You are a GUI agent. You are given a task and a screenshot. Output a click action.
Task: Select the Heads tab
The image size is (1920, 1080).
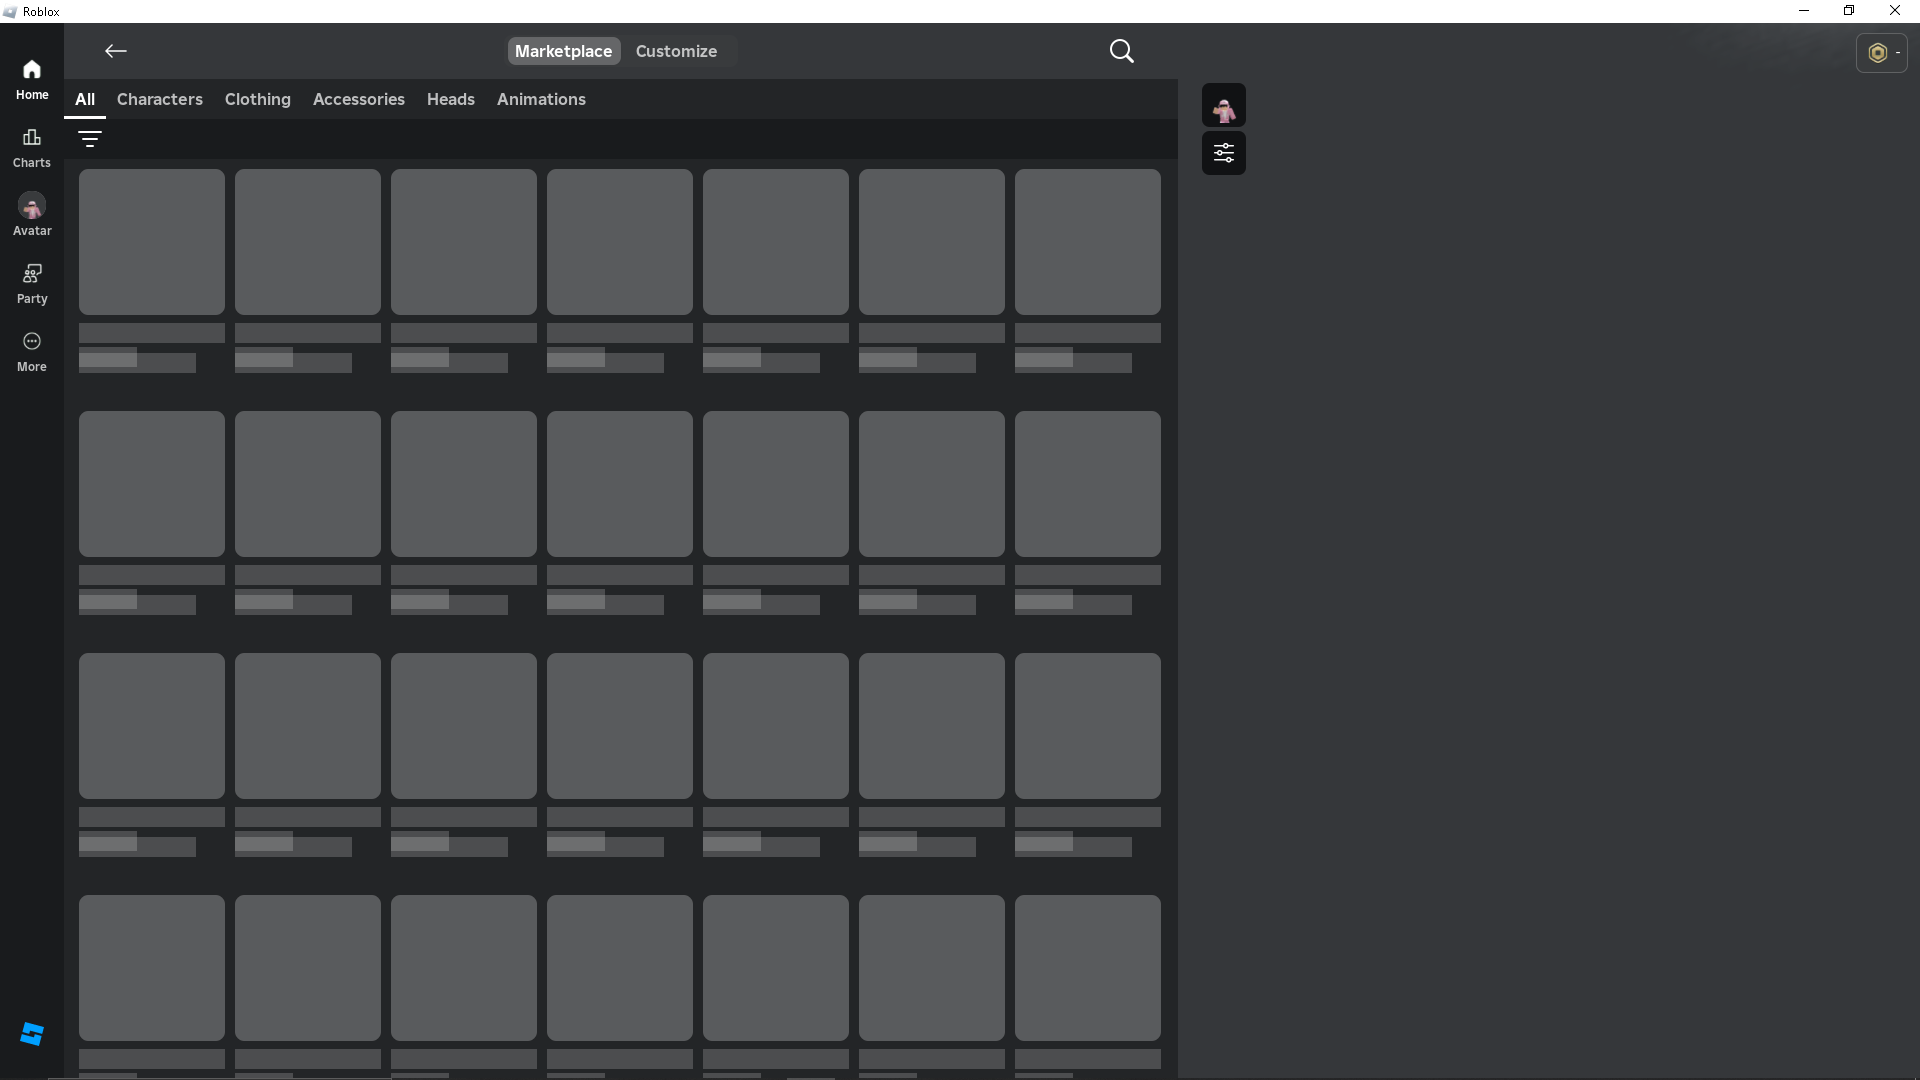click(x=451, y=99)
